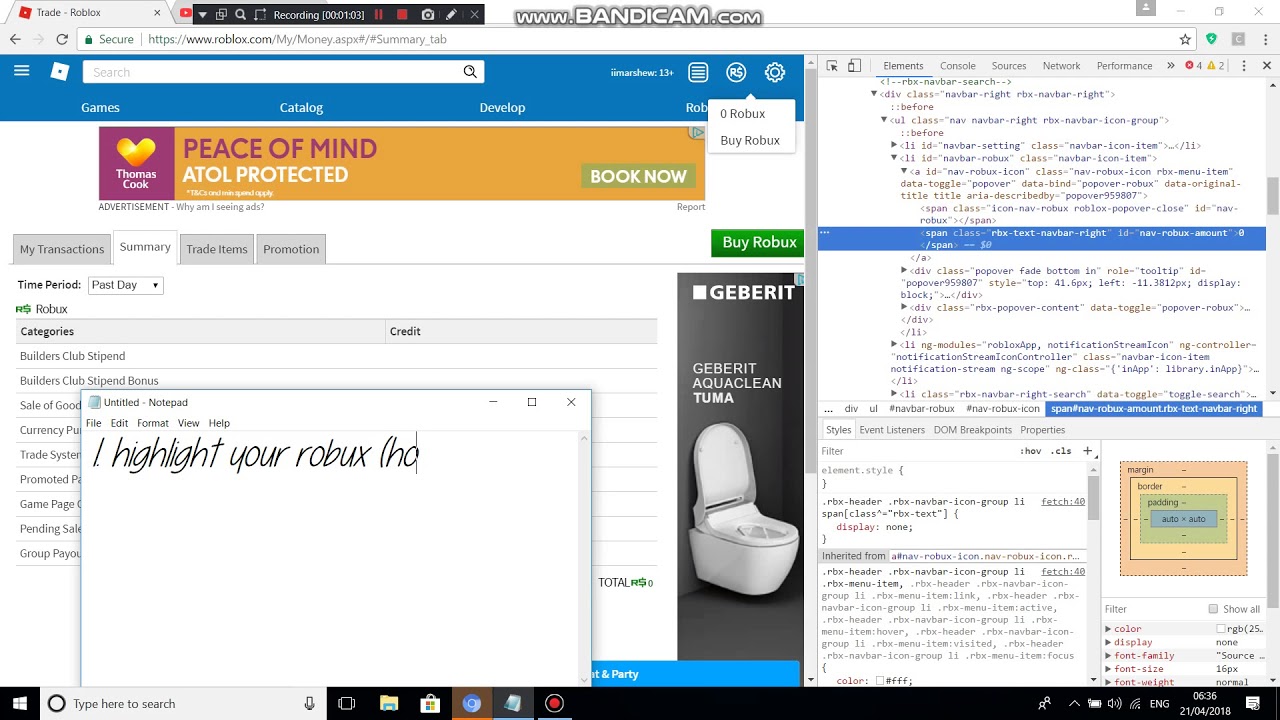Image resolution: width=1280 pixels, height=720 pixels.
Task: Toggle the Show all checkbox in Computed pane
Action: click(x=1213, y=609)
